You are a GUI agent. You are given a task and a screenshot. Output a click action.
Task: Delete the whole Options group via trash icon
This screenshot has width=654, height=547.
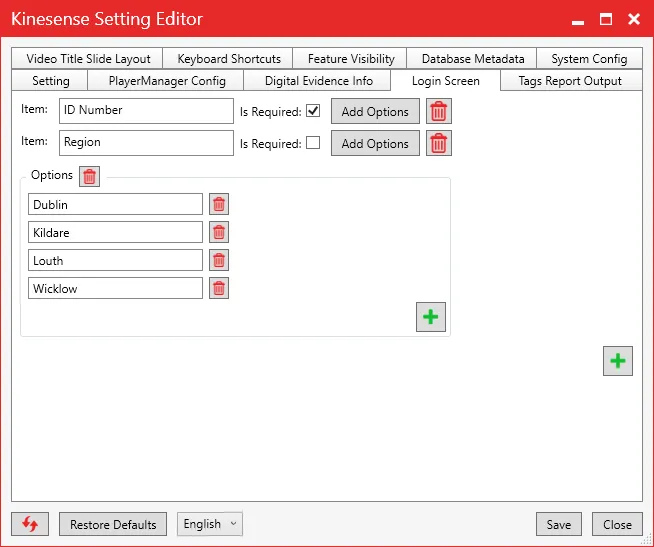click(x=89, y=176)
